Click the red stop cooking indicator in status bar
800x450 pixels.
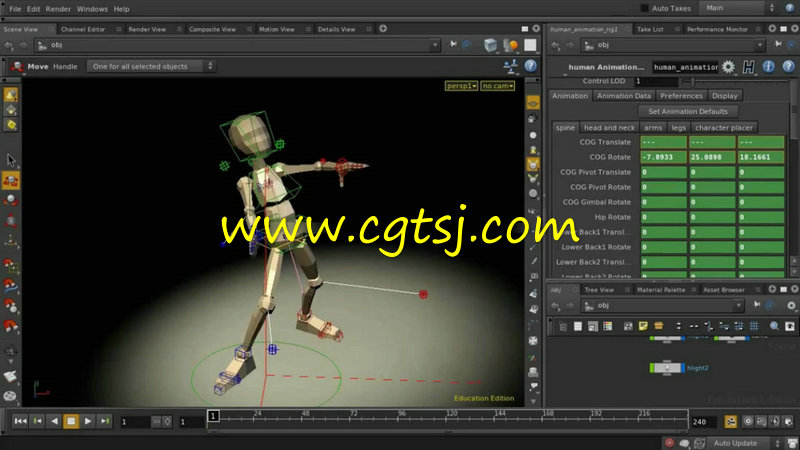(669, 443)
